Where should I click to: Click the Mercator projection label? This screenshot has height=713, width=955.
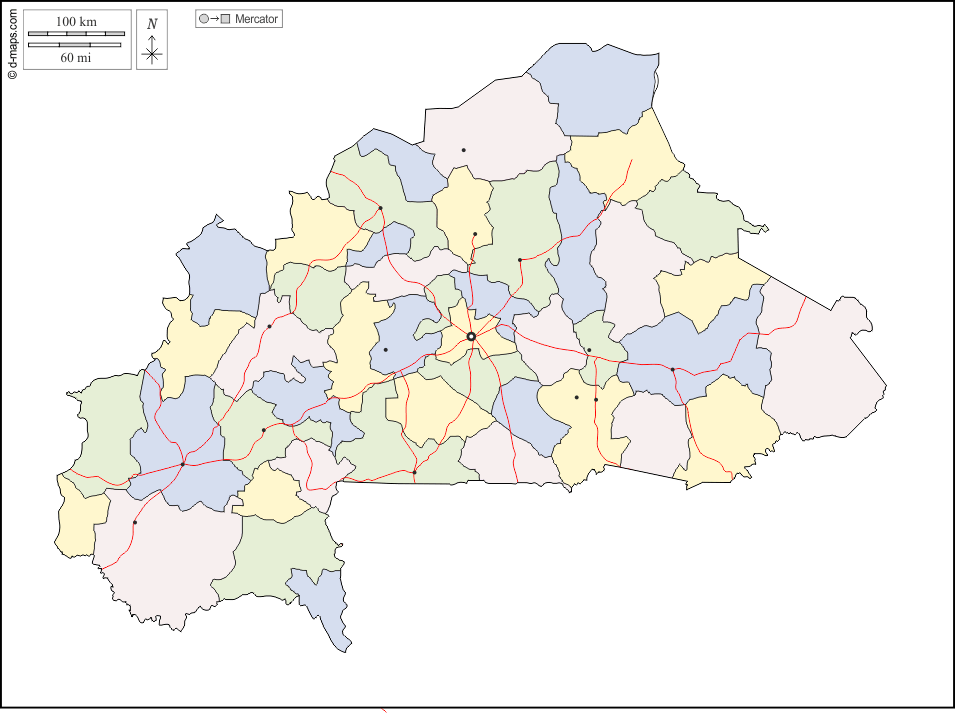257,17
